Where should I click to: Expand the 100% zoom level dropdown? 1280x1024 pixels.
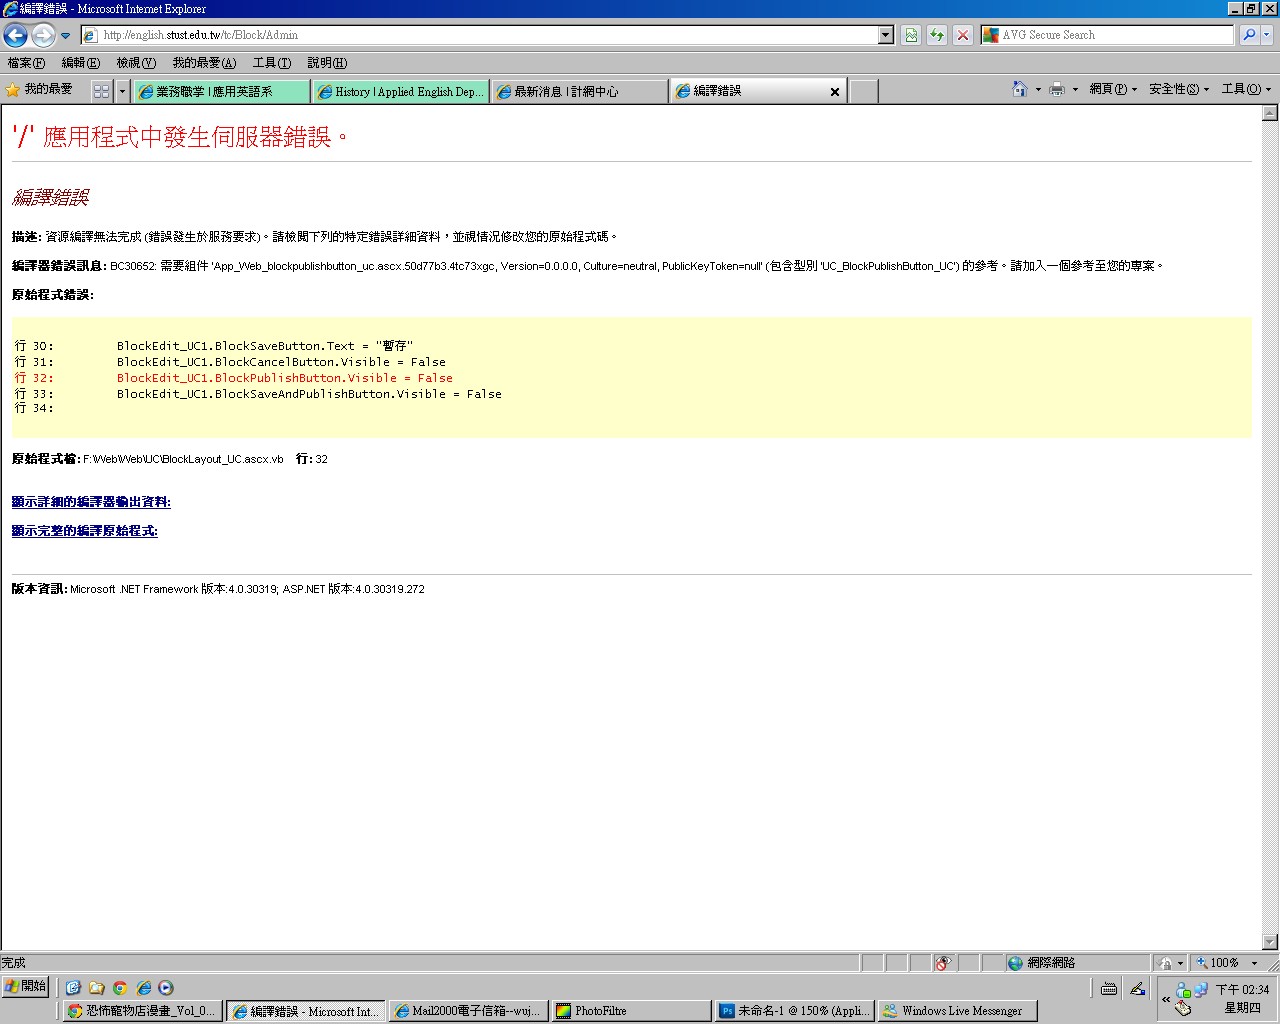click(1254, 963)
